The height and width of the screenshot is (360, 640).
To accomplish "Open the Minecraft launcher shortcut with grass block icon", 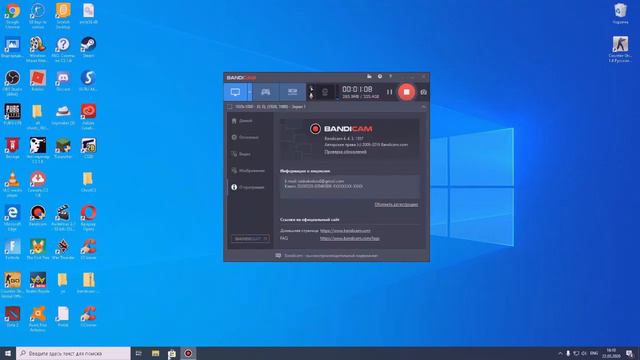I will pos(63,147).
